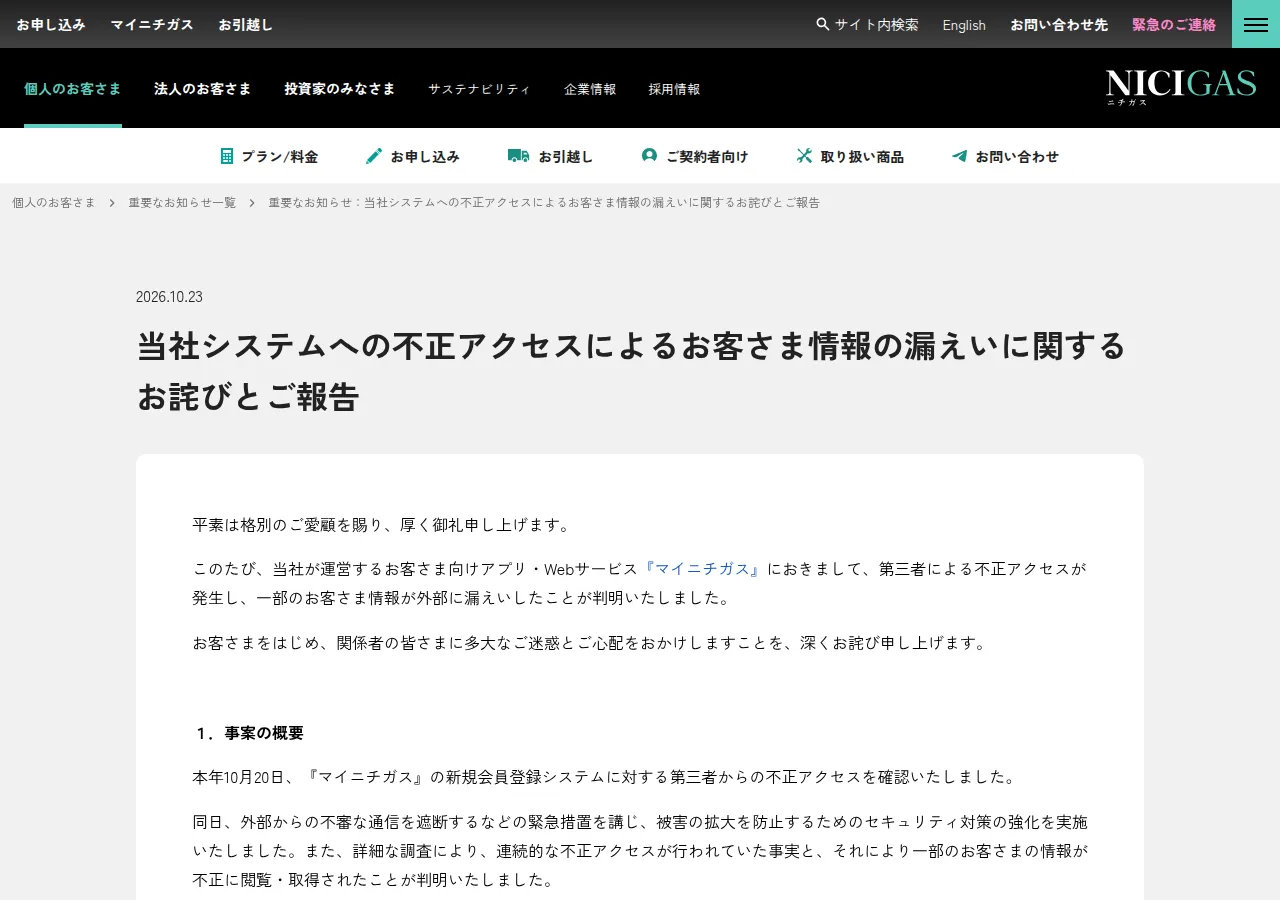
Task: Open the 採用情報 menu item
Action: 674,89
